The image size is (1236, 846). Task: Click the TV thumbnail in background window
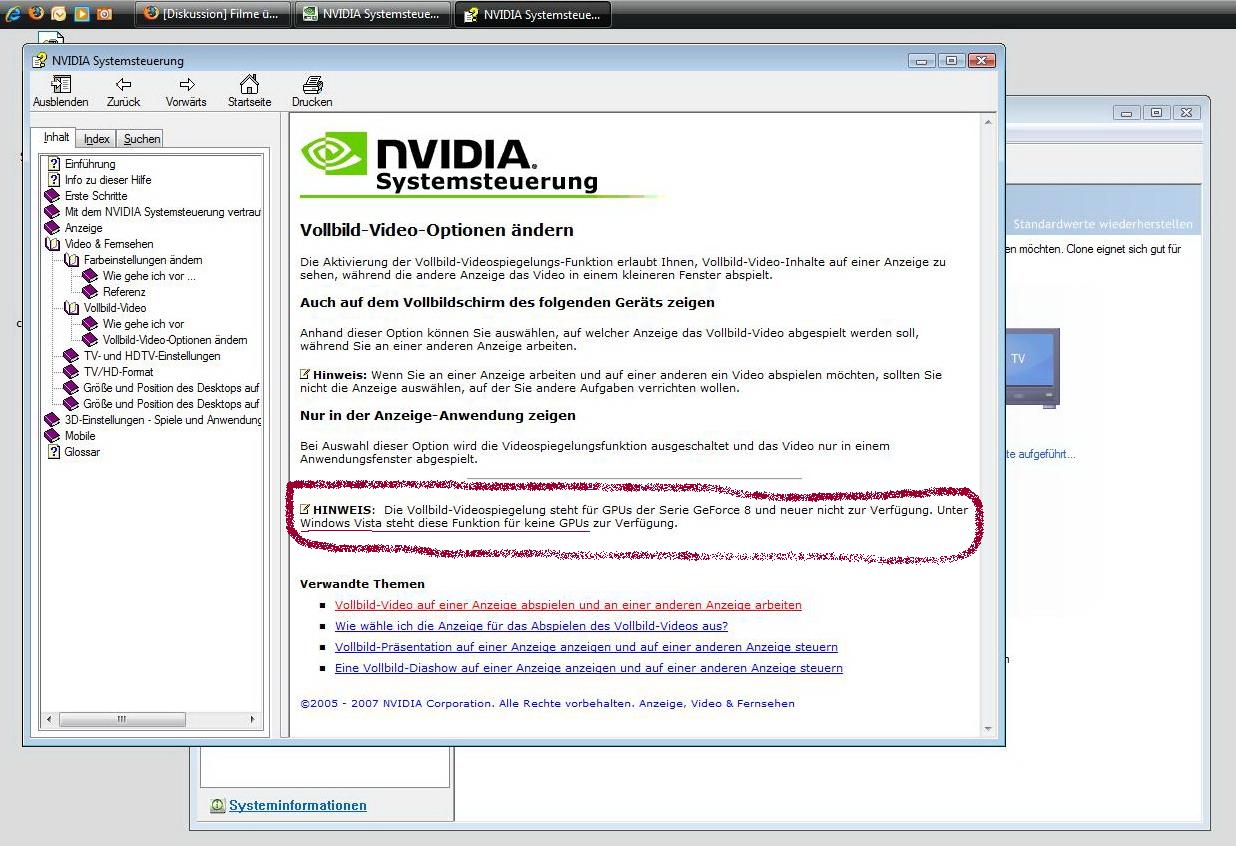pyautogui.click(x=1031, y=369)
